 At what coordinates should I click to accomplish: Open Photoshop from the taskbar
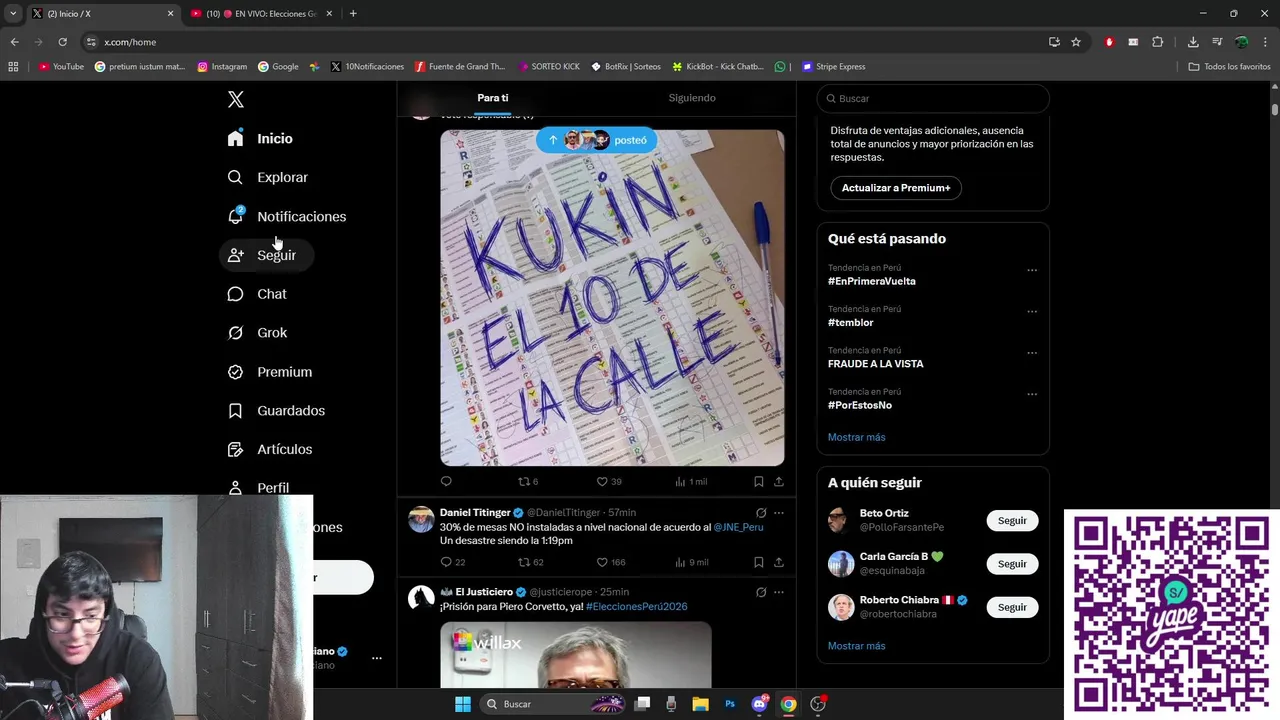730,704
